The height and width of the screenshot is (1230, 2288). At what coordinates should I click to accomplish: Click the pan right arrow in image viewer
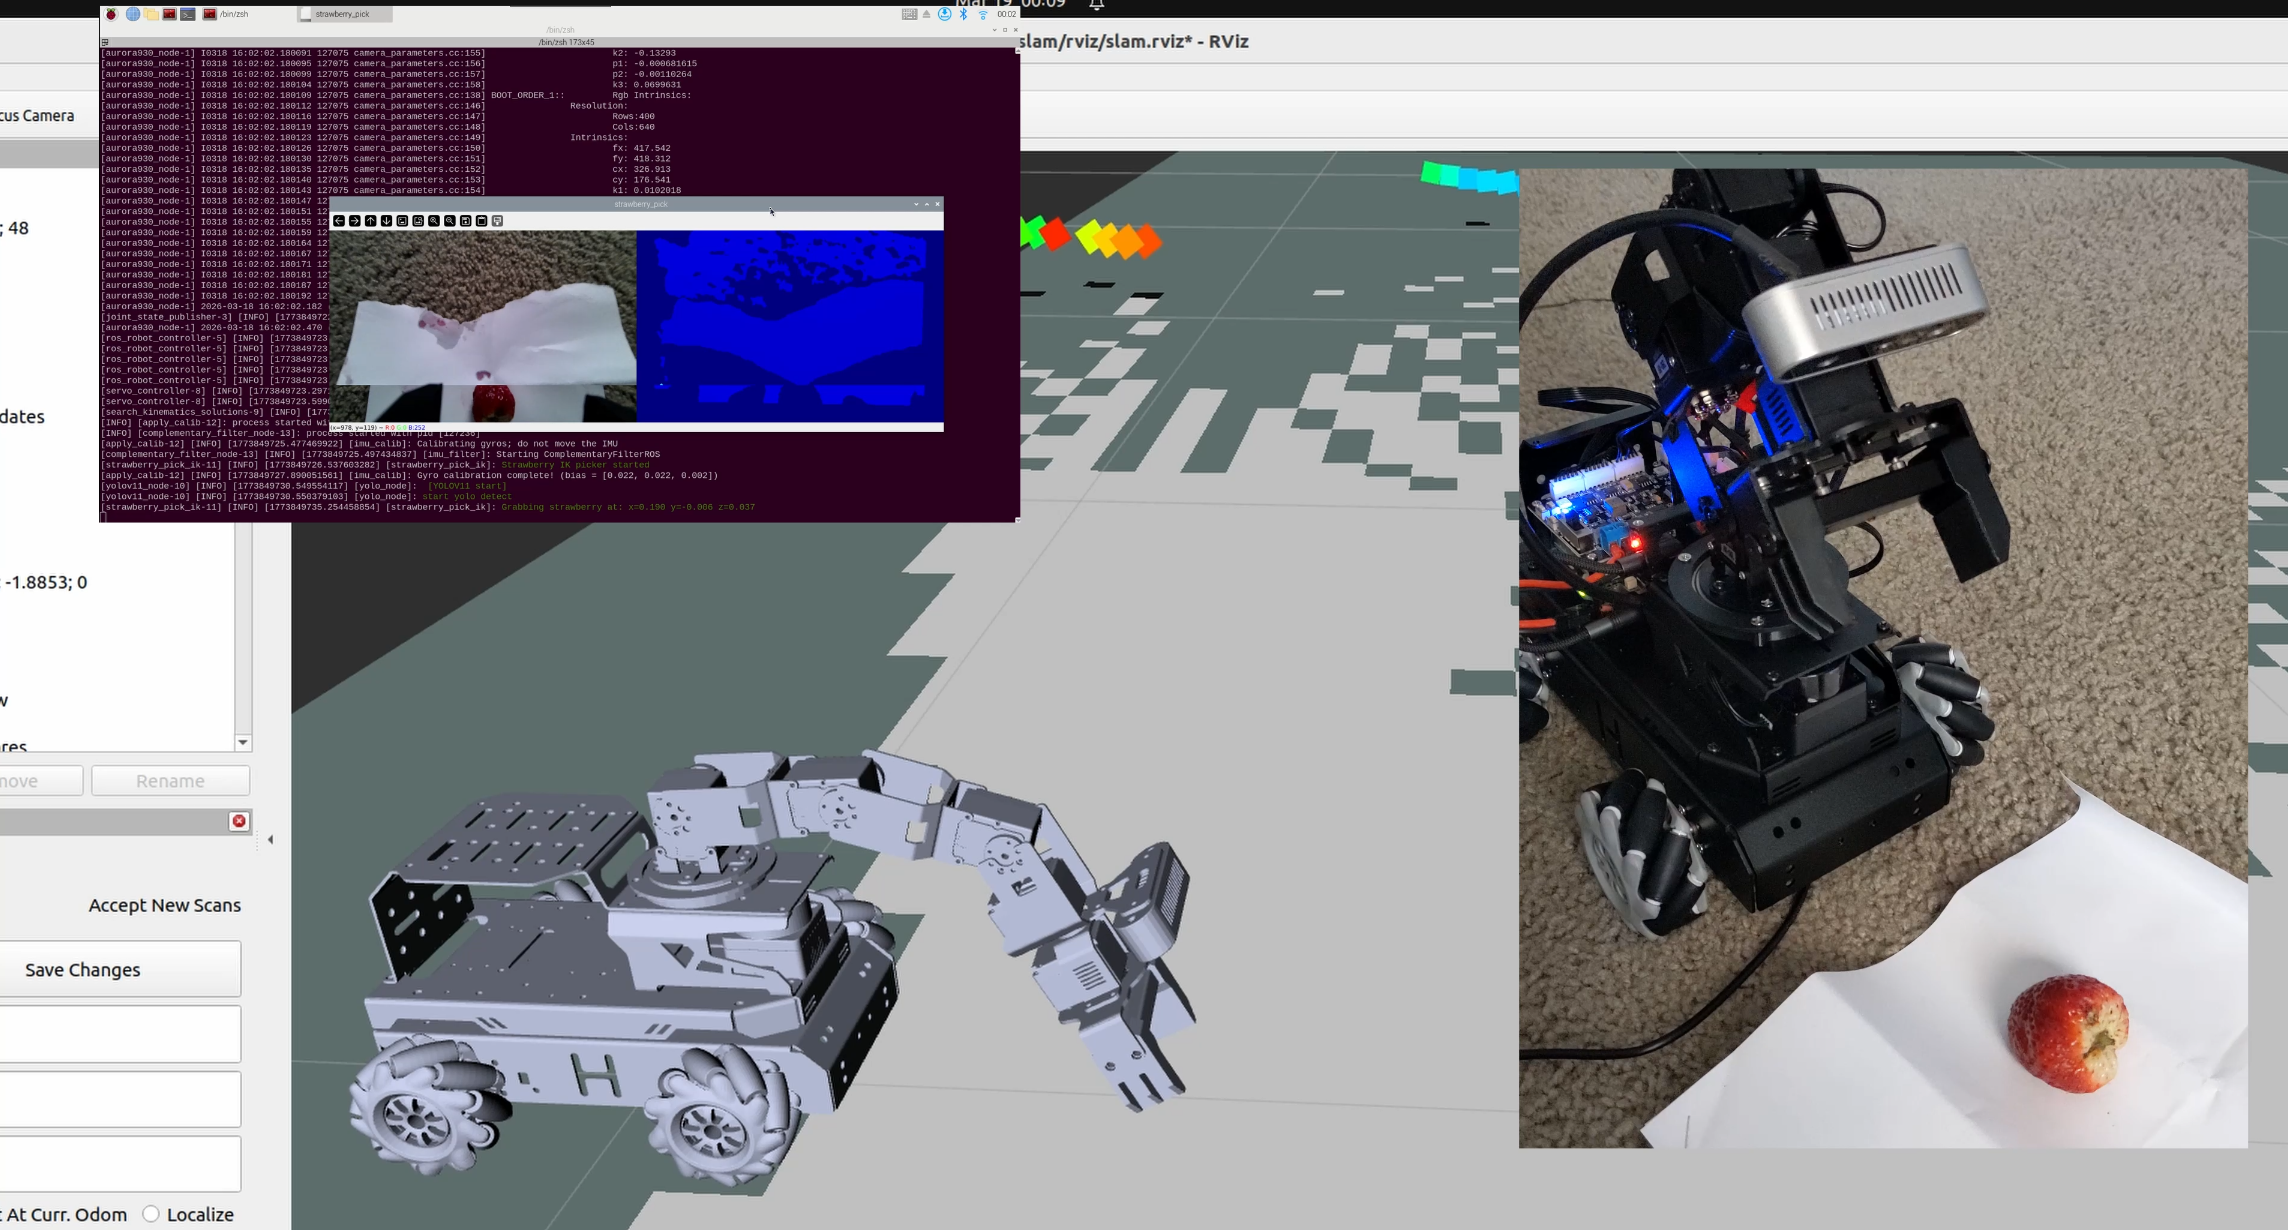[x=355, y=221]
